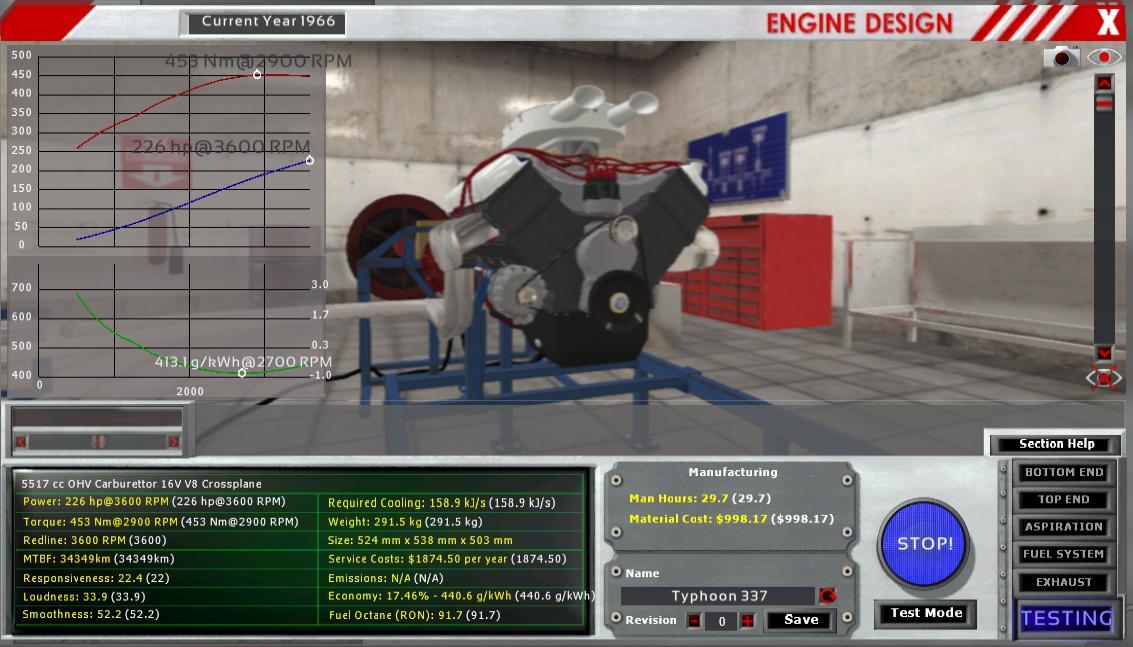Viewport: 1133px width, 647px height.
Task: Decrease revision with the minus icon
Action: click(694, 621)
